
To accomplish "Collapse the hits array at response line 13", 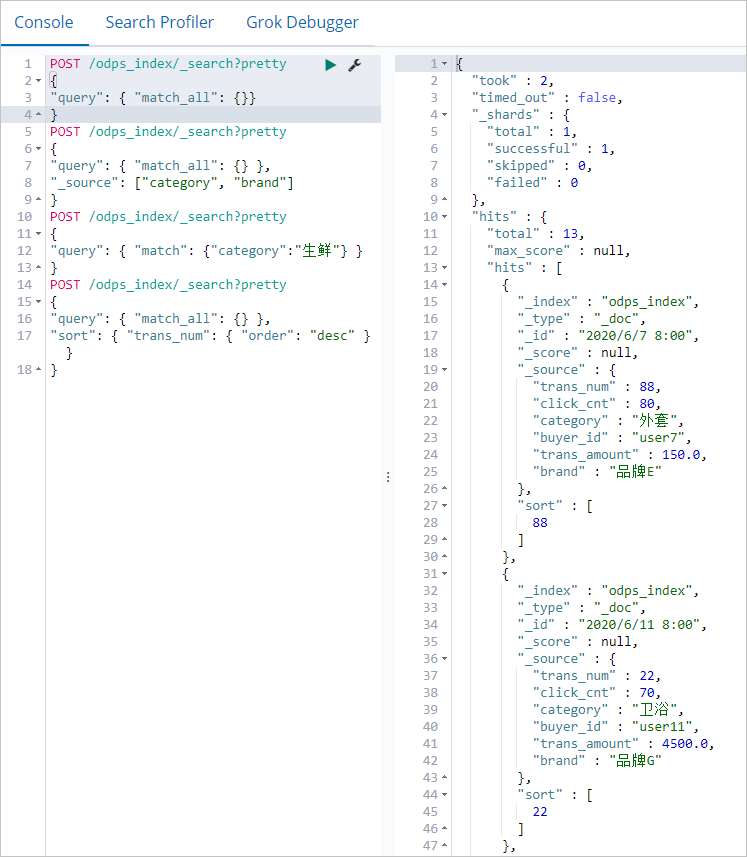I will pyautogui.click(x=444, y=268).
